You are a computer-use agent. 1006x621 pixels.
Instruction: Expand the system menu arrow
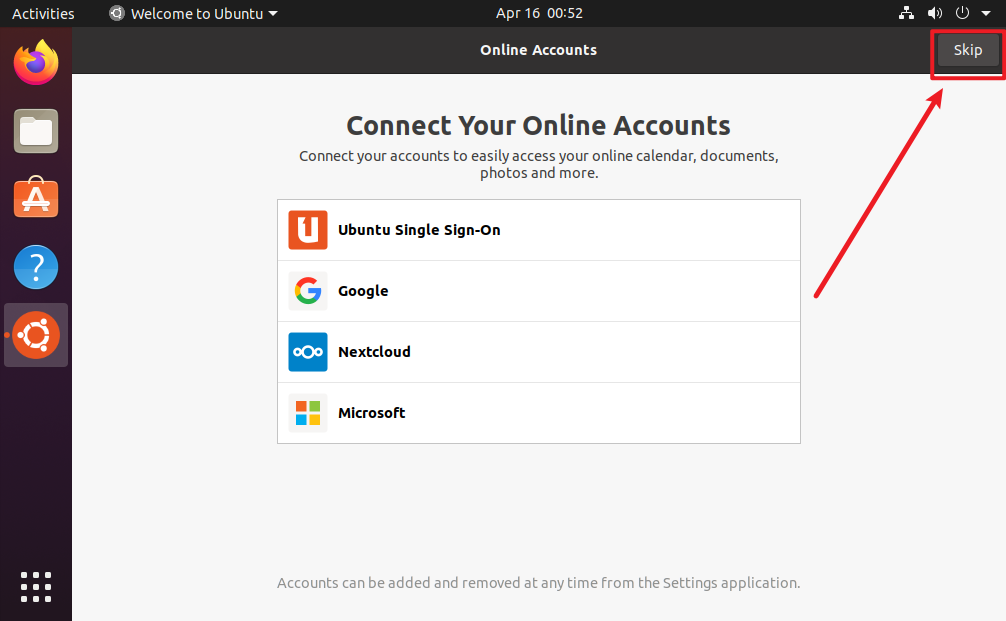[x=986, y=13]
